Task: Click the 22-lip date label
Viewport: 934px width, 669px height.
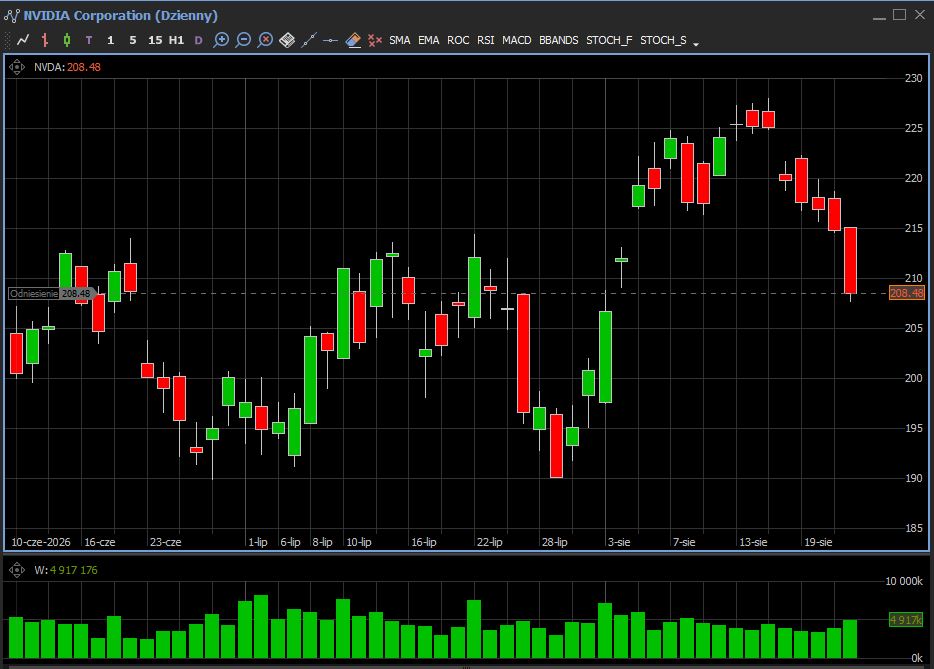Action: [490, 542]
